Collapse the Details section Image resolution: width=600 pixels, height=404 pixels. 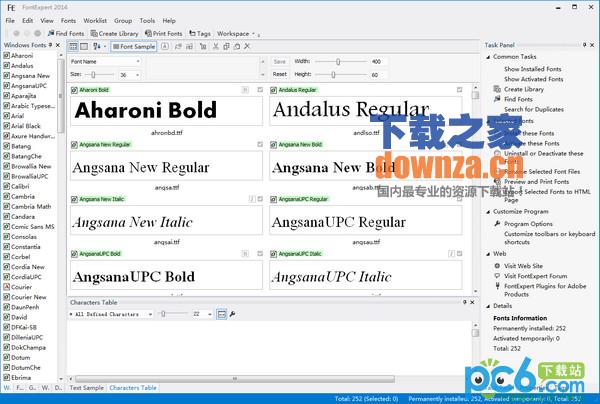(488, 306)
